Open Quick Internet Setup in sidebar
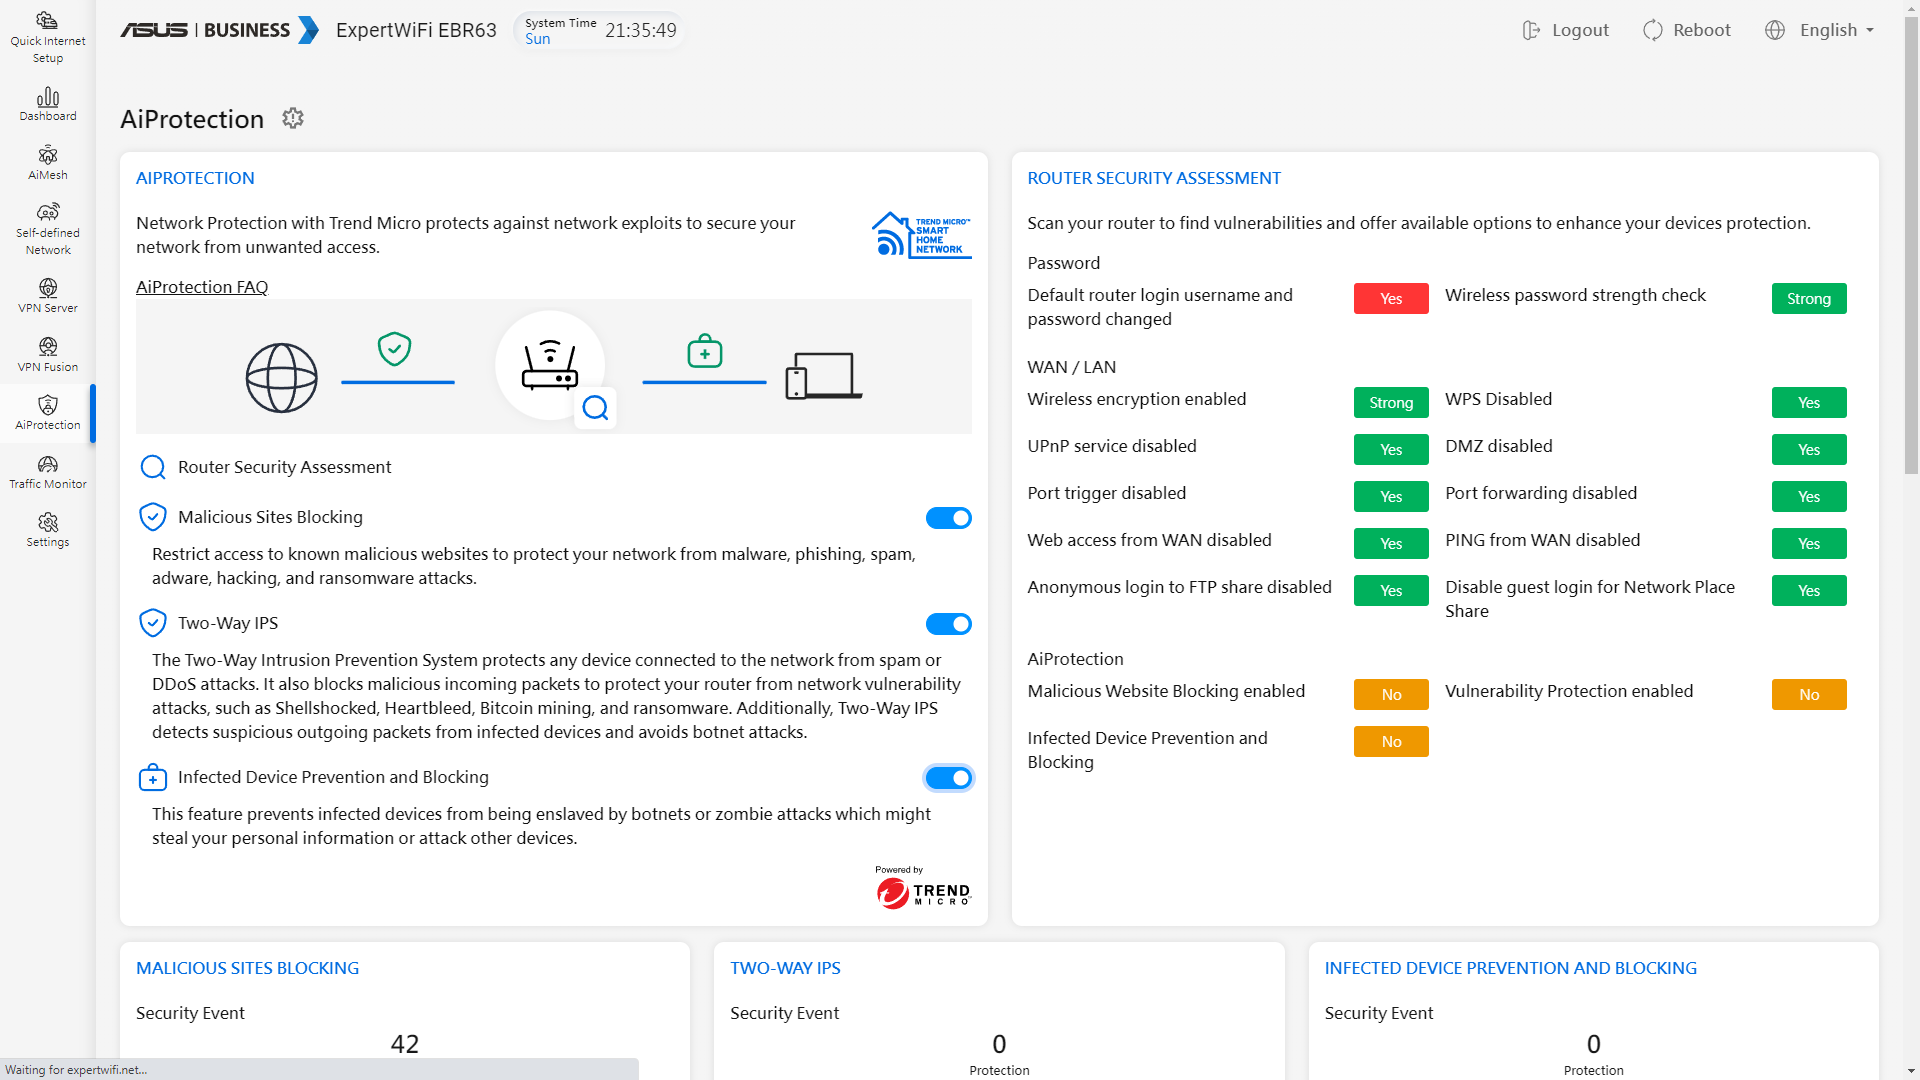1920x1080 pixels. [x=48, y=37]
